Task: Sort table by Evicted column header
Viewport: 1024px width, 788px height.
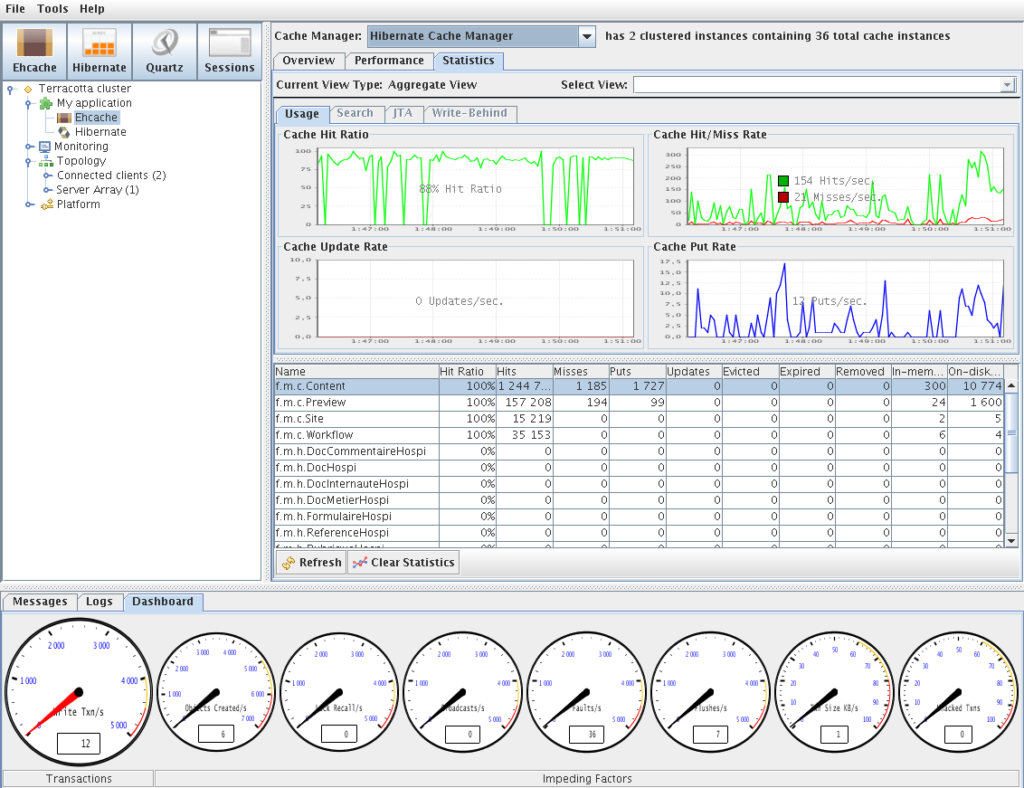Action: [750, 371]
